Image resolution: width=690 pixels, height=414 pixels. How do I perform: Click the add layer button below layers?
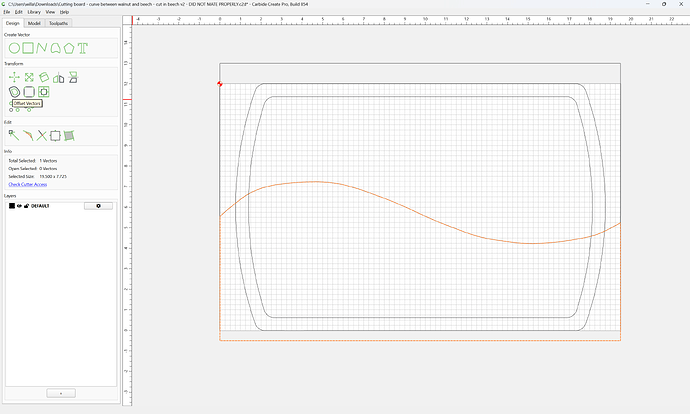tap(61, 393)
